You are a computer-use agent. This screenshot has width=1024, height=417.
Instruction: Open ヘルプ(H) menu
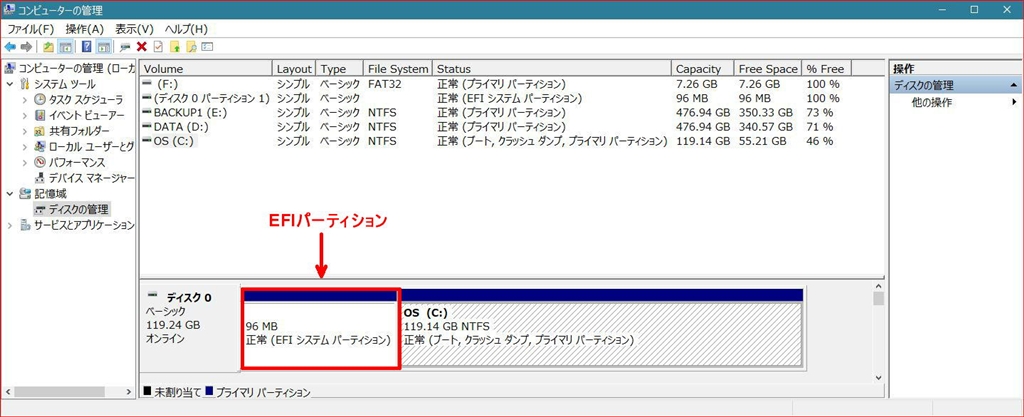(x=186, y=29)
